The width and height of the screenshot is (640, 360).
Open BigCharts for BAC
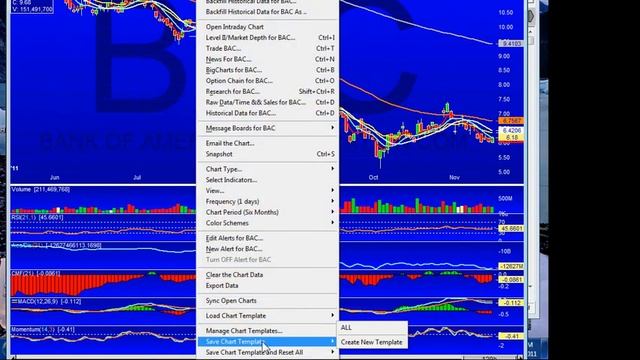[268, 70]
